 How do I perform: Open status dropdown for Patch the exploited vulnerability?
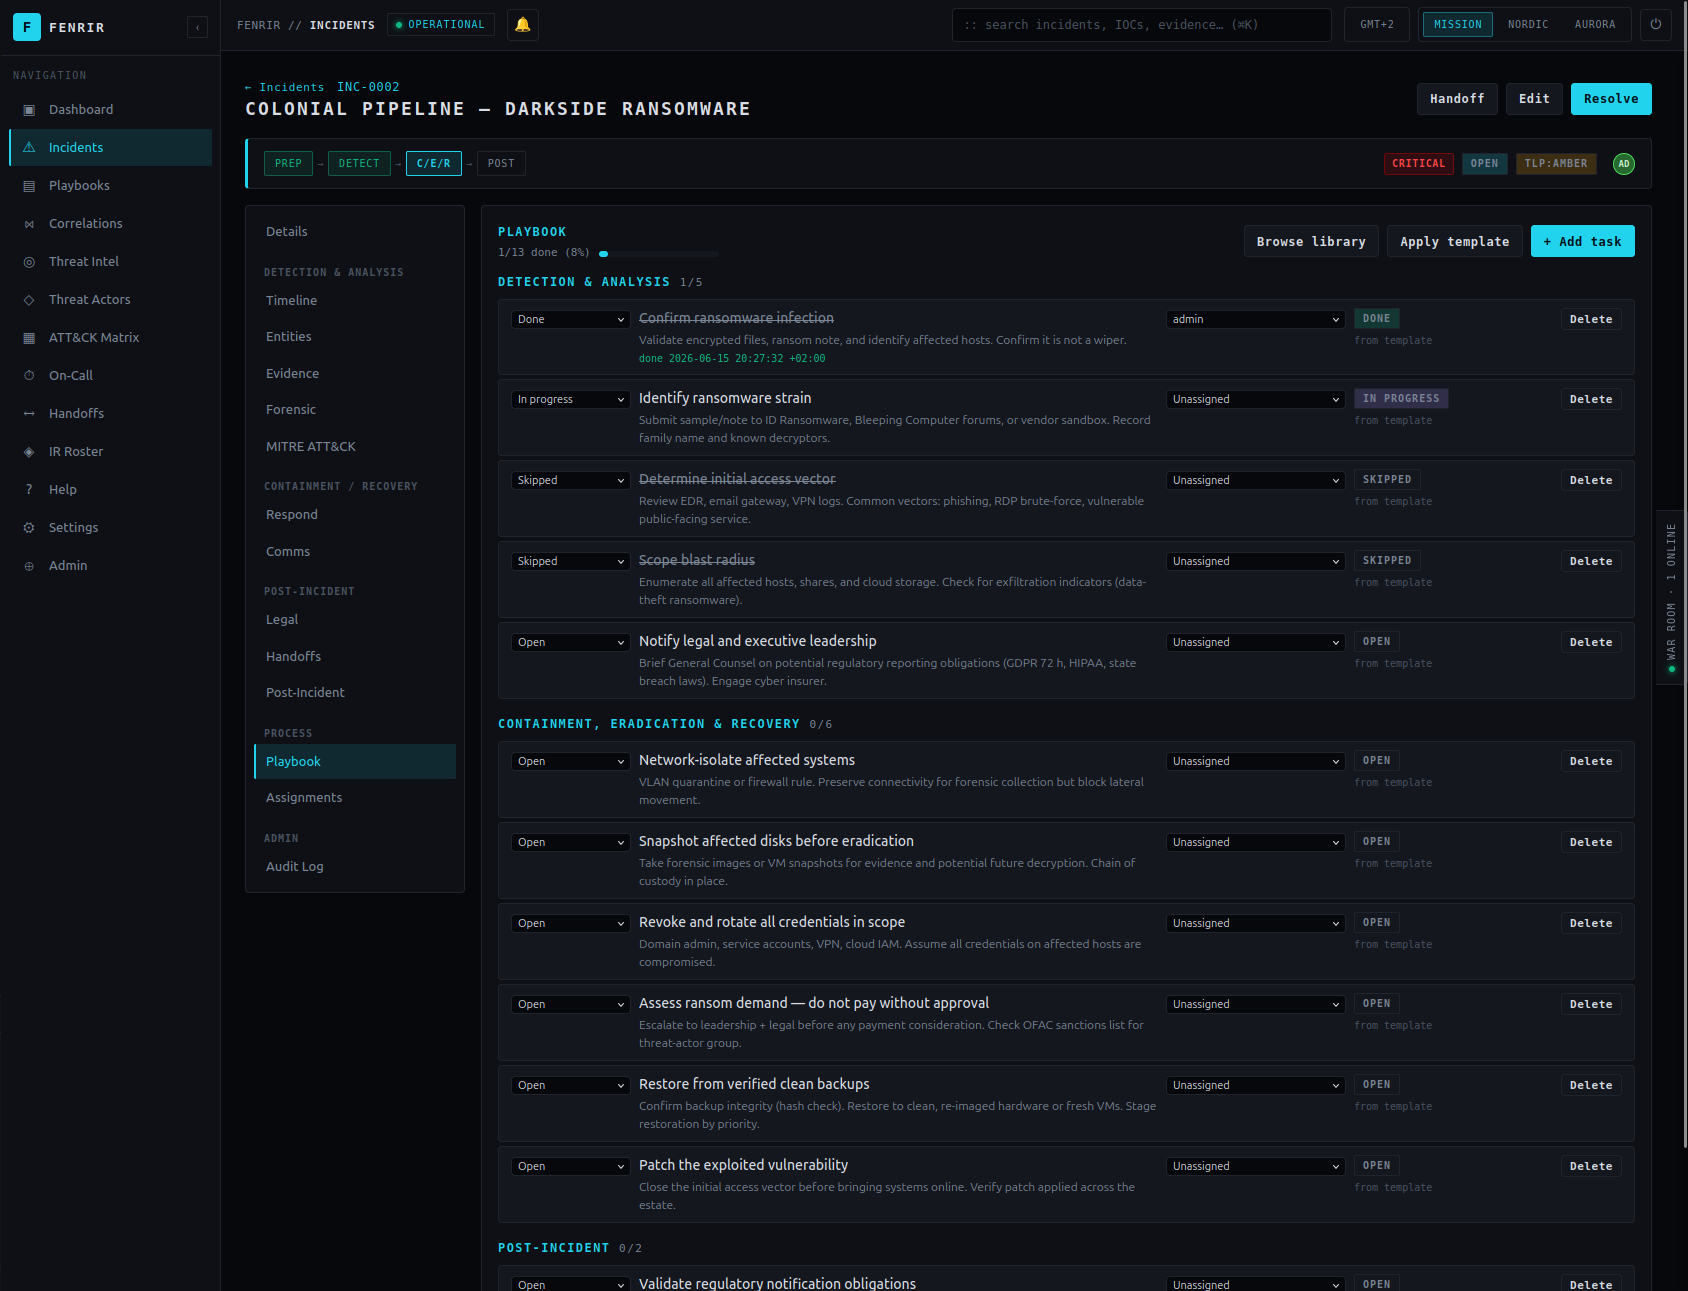pos(571,1167)
